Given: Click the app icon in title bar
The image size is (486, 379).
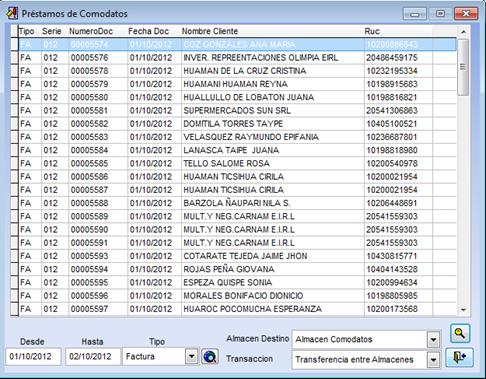Looking at the screenshot, I should (12, 13).
